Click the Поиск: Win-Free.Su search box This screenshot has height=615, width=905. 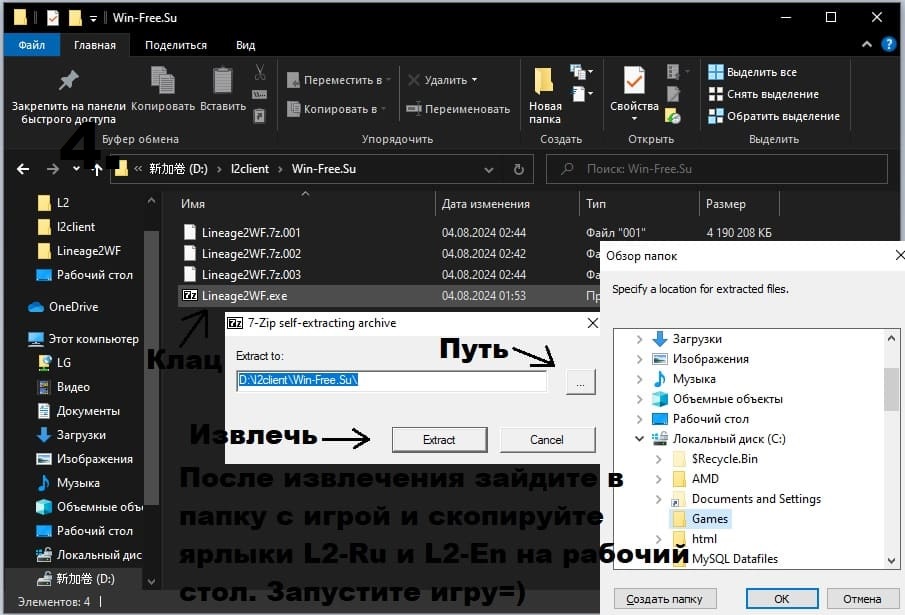[717, 169]
